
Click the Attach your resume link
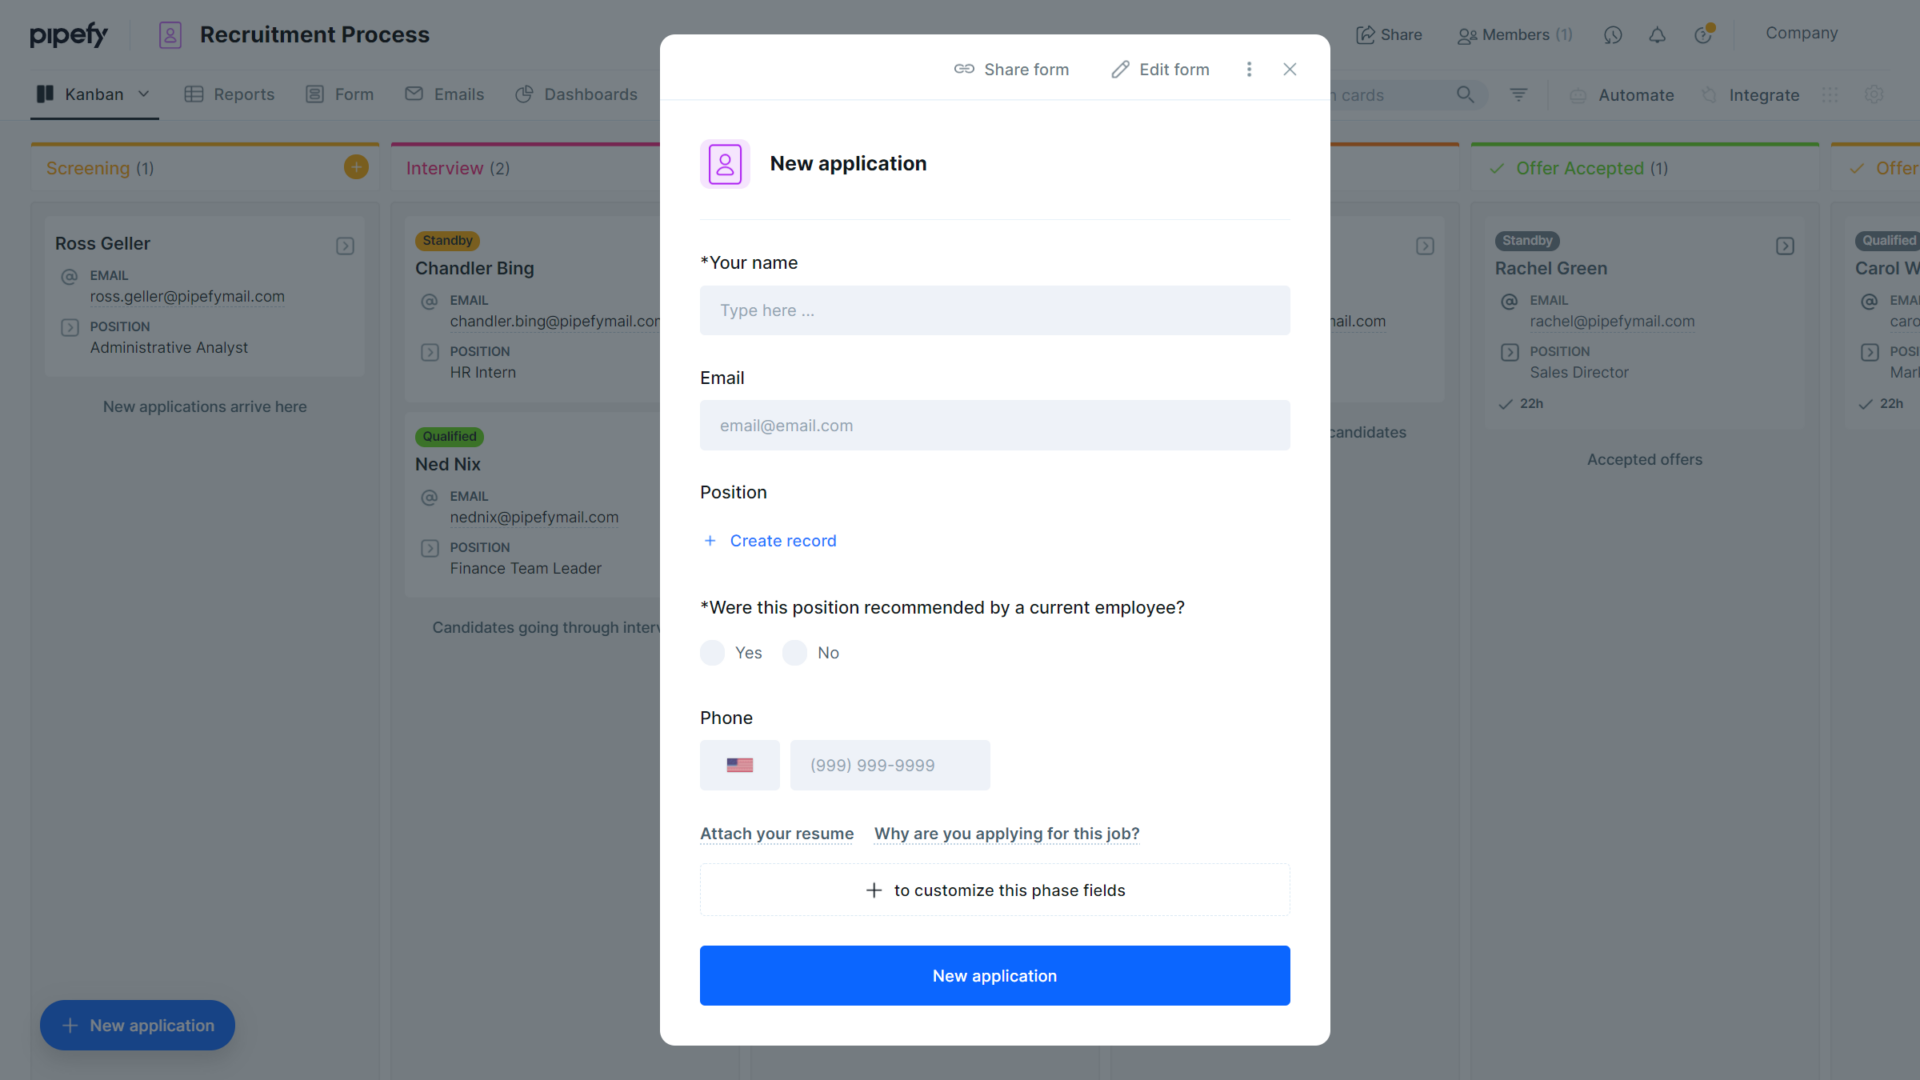pyautogui.click(x=776, y=833)
